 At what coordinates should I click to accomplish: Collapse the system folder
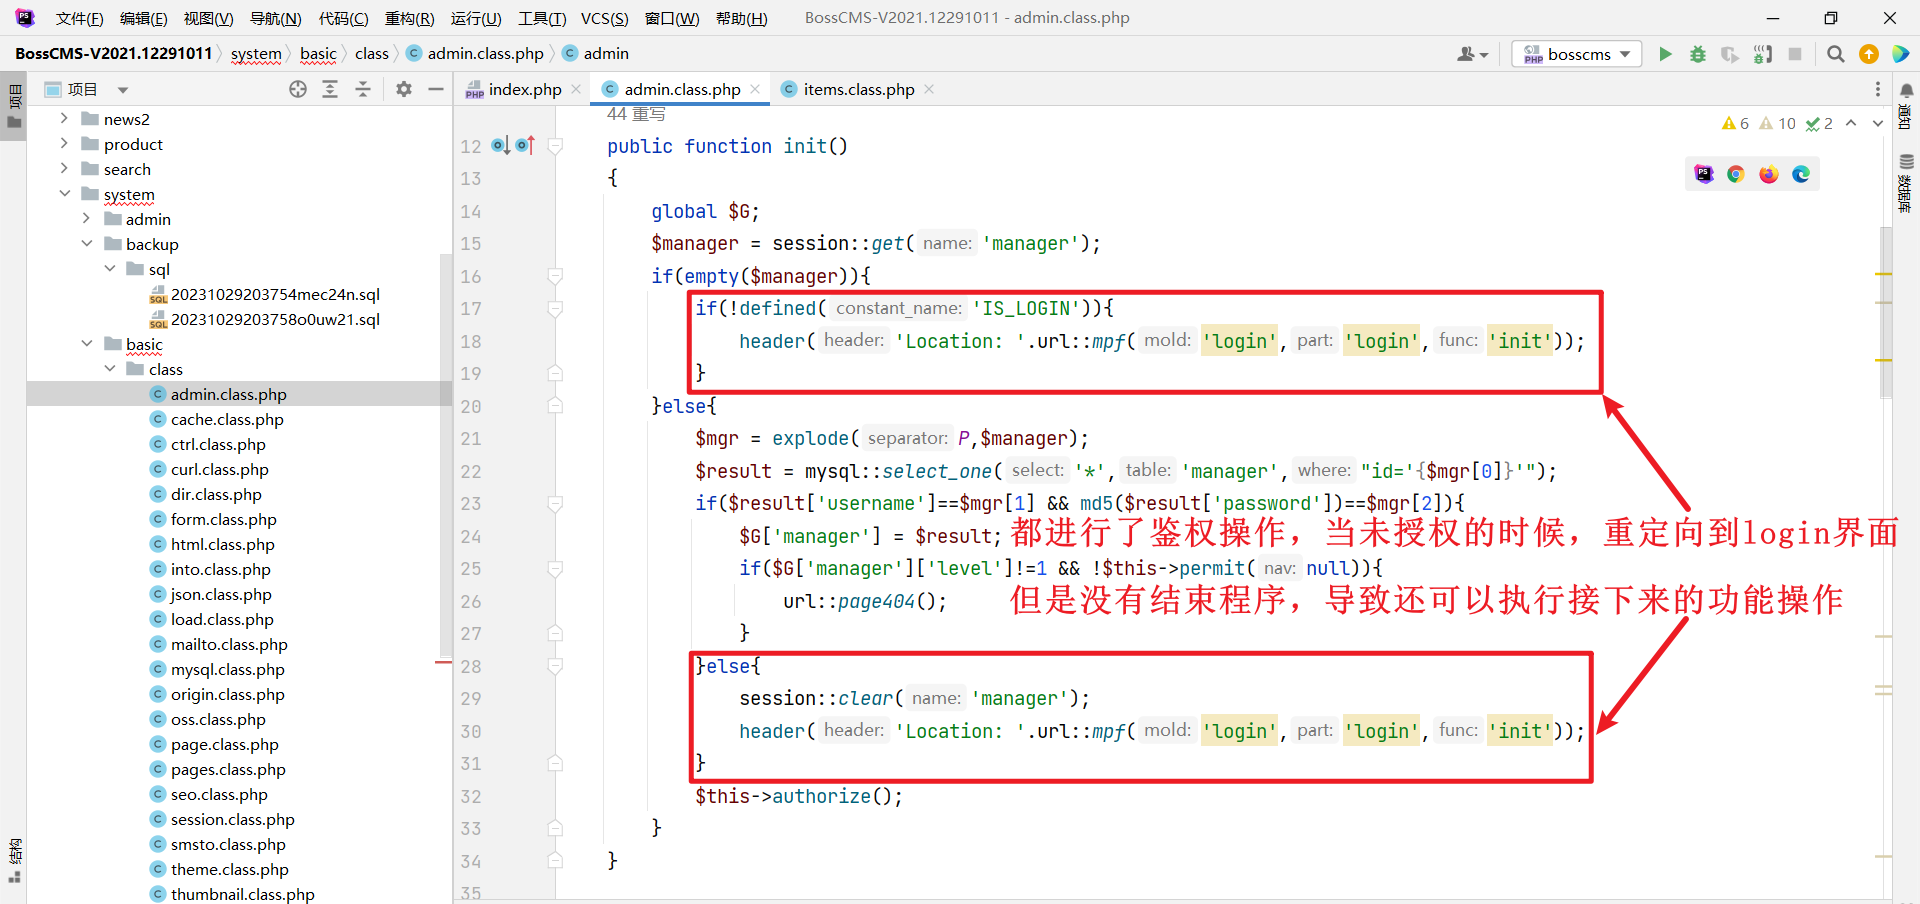coord(64,194)
